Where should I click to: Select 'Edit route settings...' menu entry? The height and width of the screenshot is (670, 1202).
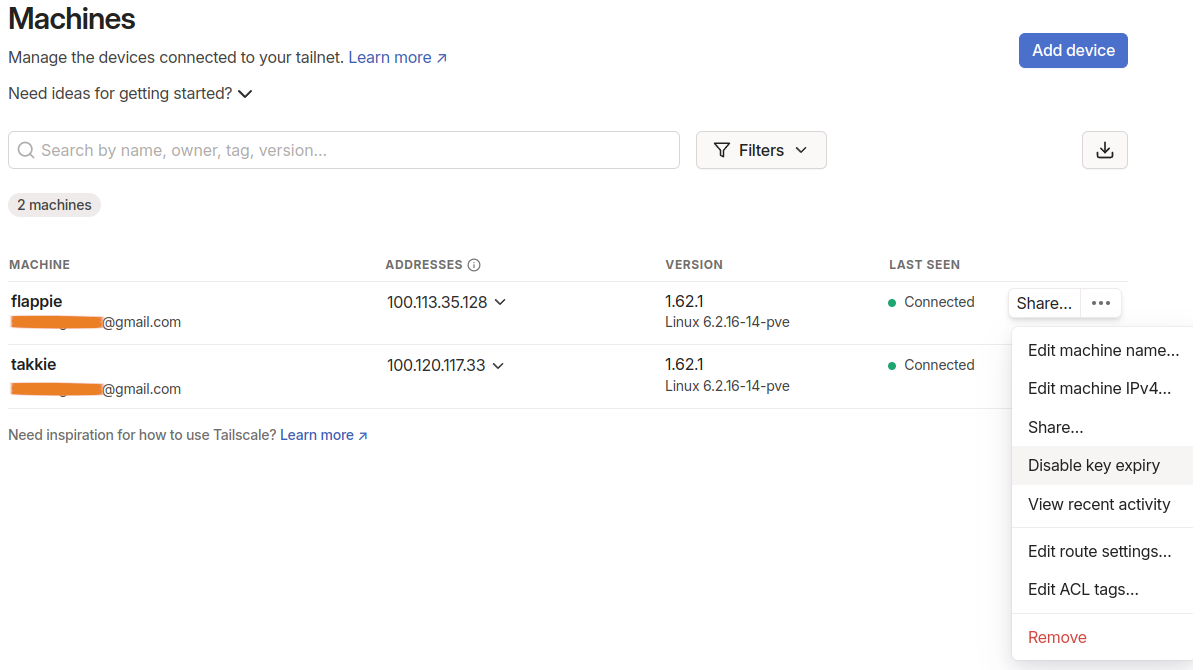[x=1103, y=551]
